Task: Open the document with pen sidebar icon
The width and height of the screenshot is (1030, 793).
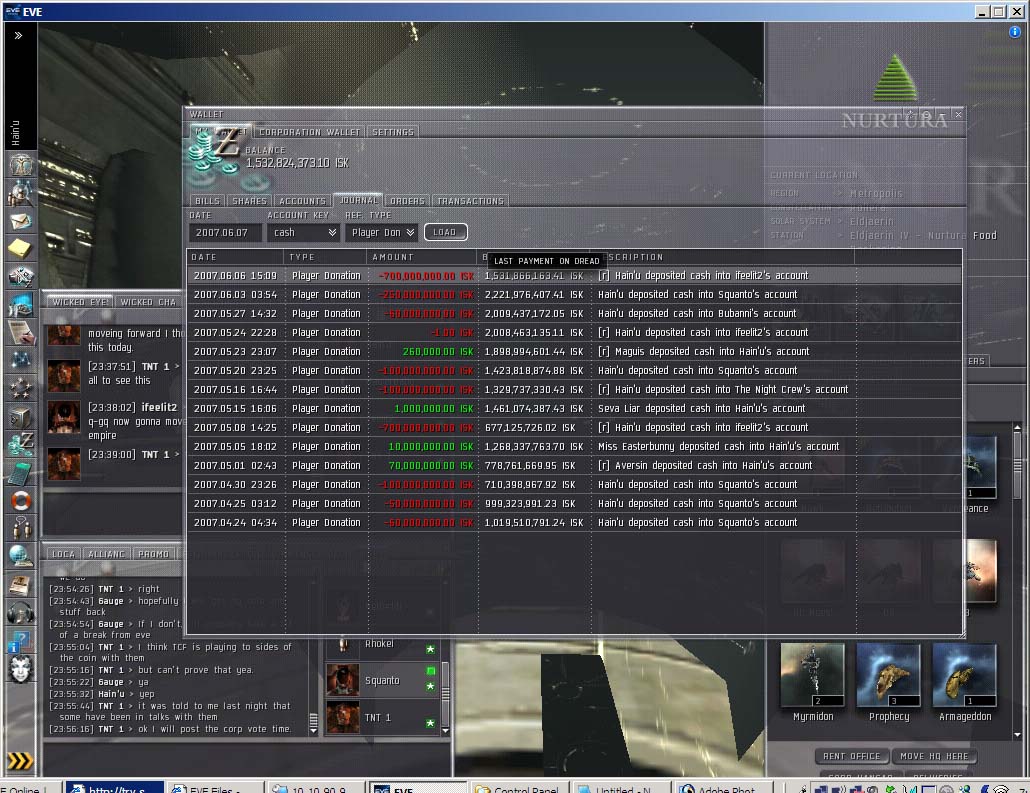Action: click(21, 332)
